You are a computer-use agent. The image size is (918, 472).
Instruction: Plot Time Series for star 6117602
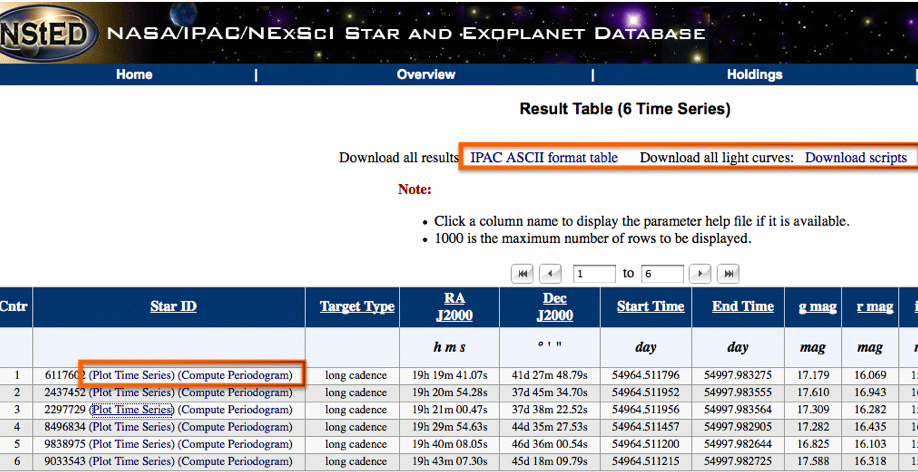(131, 375)
